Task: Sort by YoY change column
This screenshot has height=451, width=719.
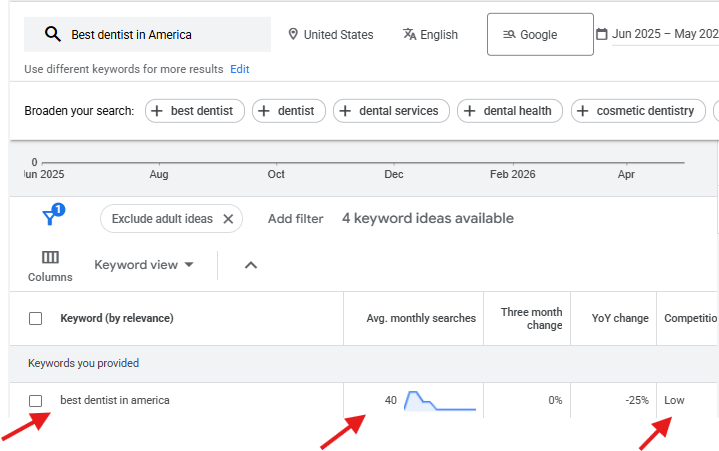Action: click(x=620, y=318)
